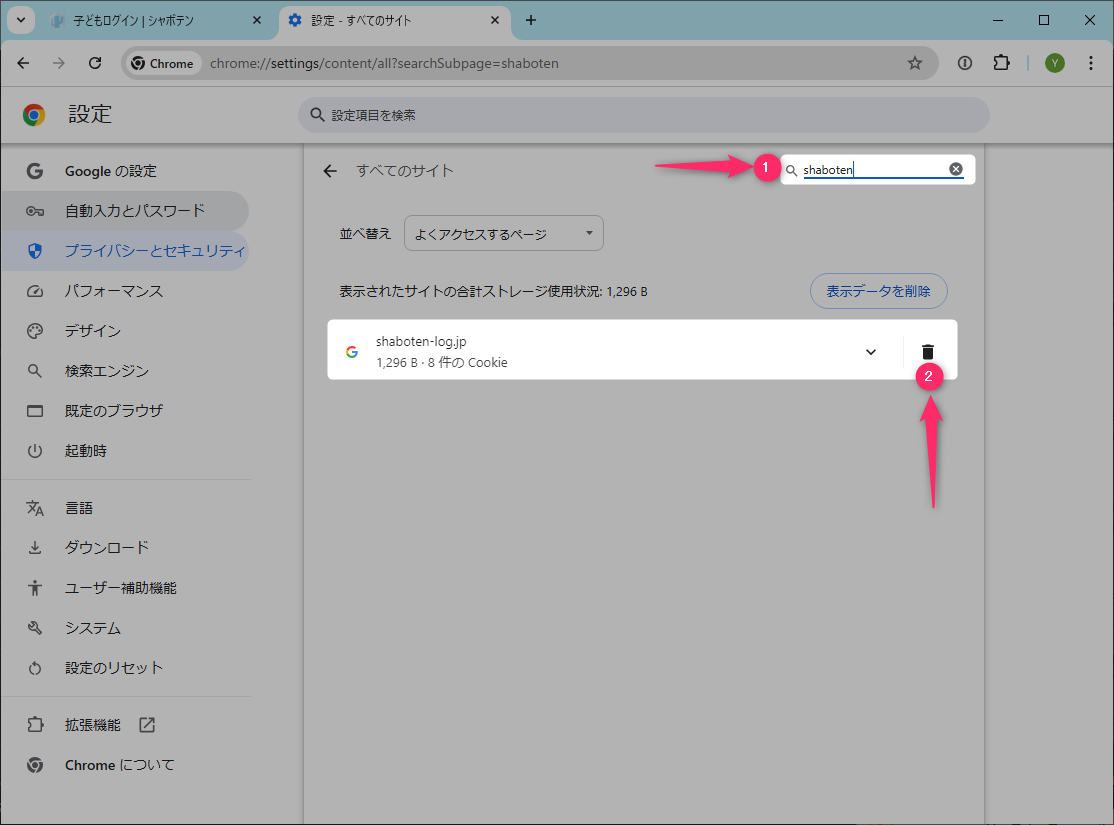Screen dimensions: 1114x825
Task: Open 設定のリセット page
Action: [114, 668]
